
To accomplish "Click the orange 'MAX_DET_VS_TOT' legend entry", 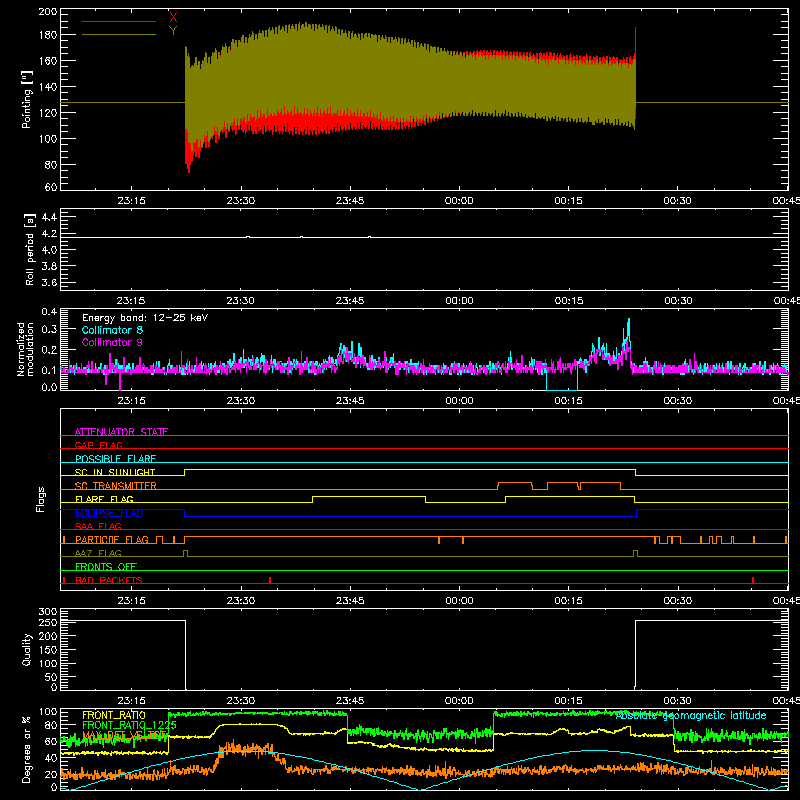I will pyautogui.click(x=124, y=735).
